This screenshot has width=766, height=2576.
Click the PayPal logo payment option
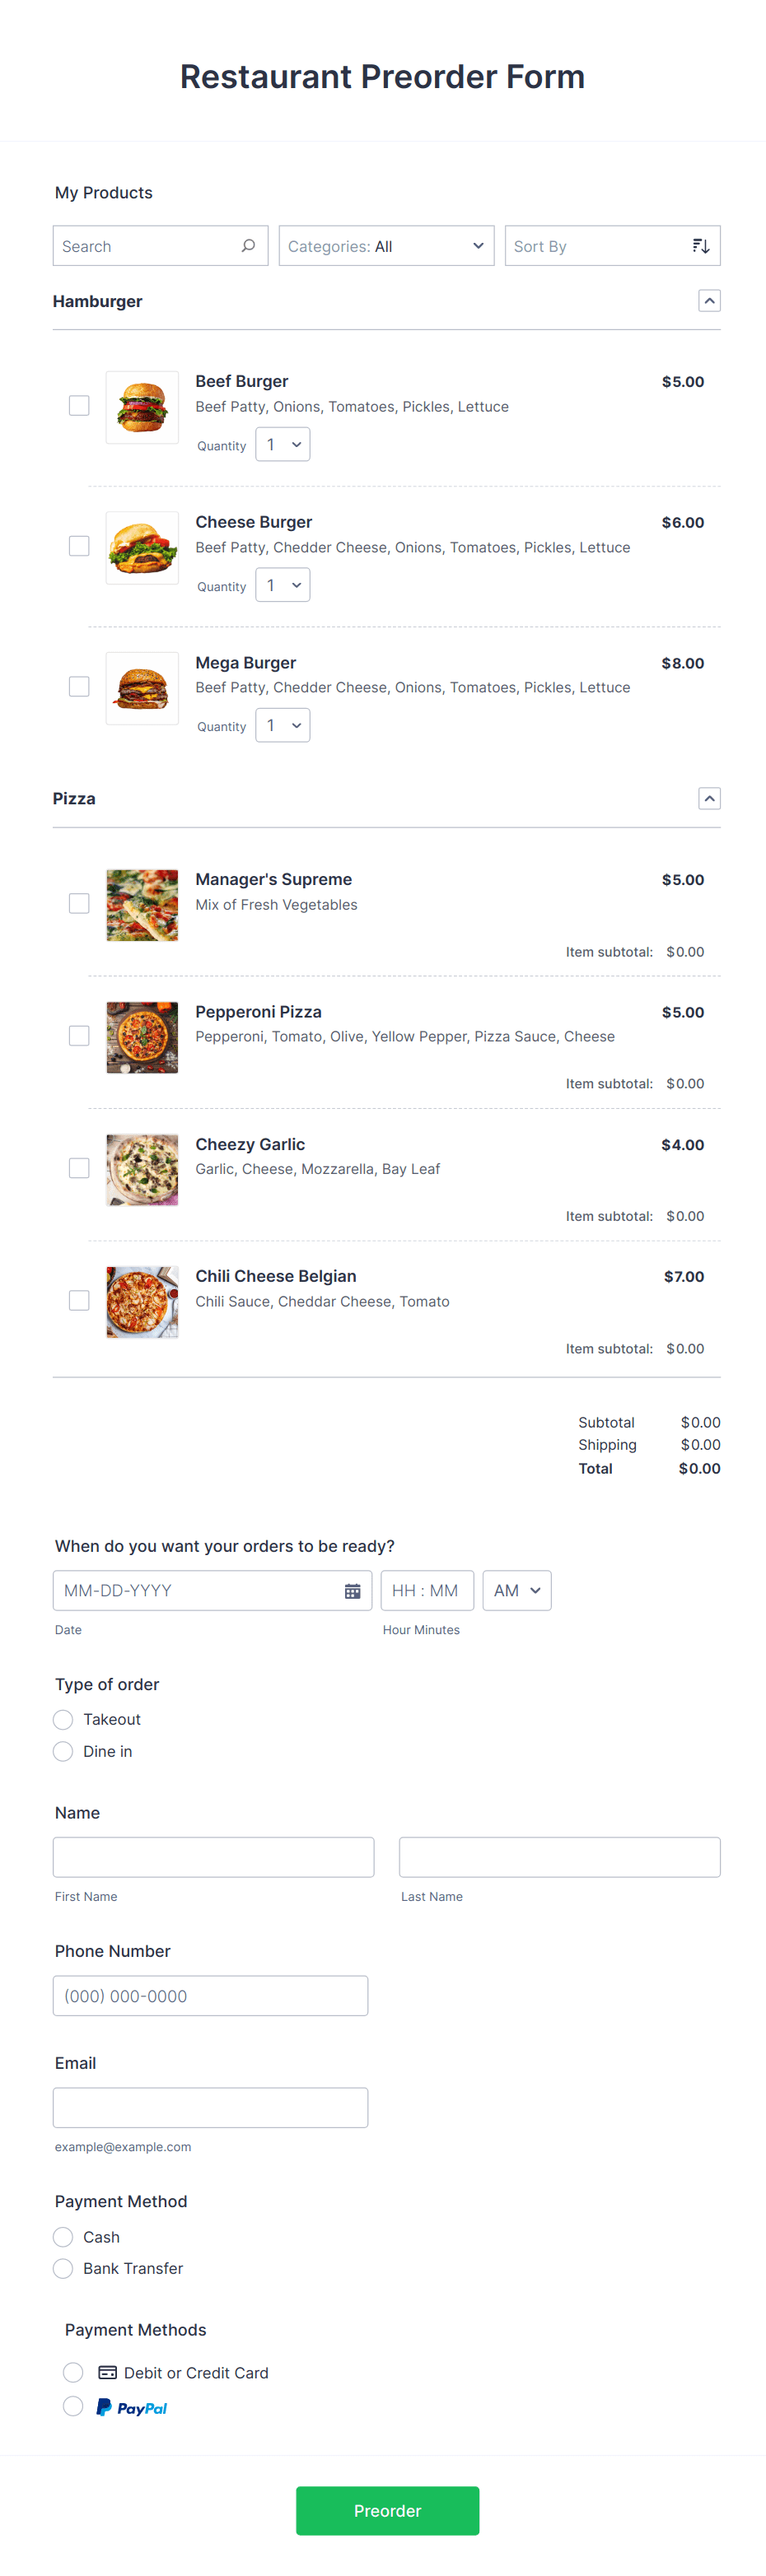tap(132, 2406)
